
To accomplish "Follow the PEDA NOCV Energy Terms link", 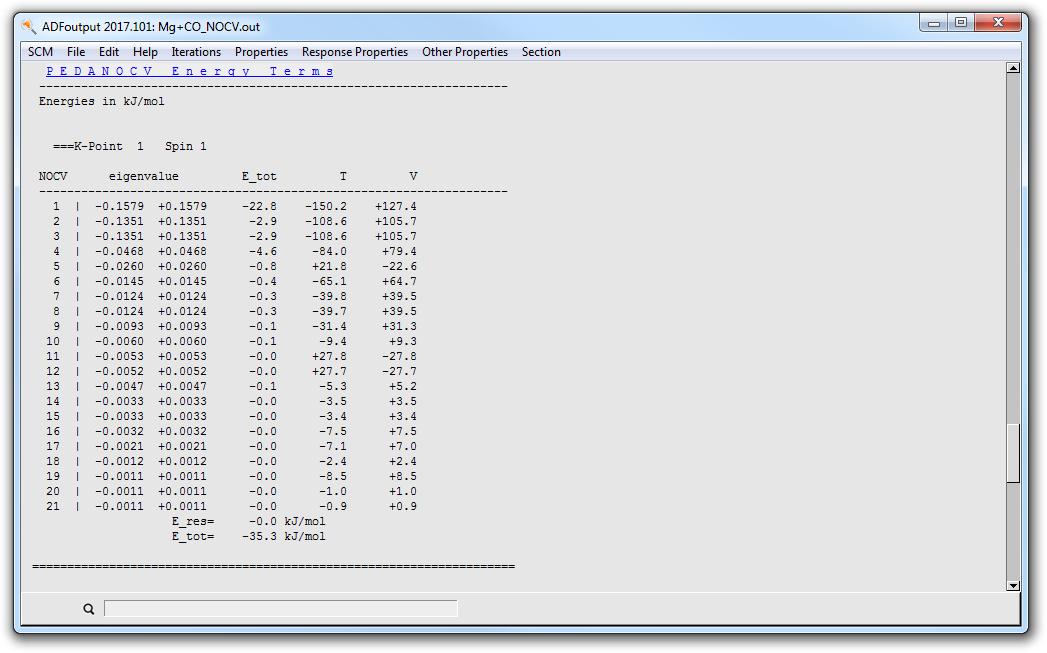I will pos(190,71).
